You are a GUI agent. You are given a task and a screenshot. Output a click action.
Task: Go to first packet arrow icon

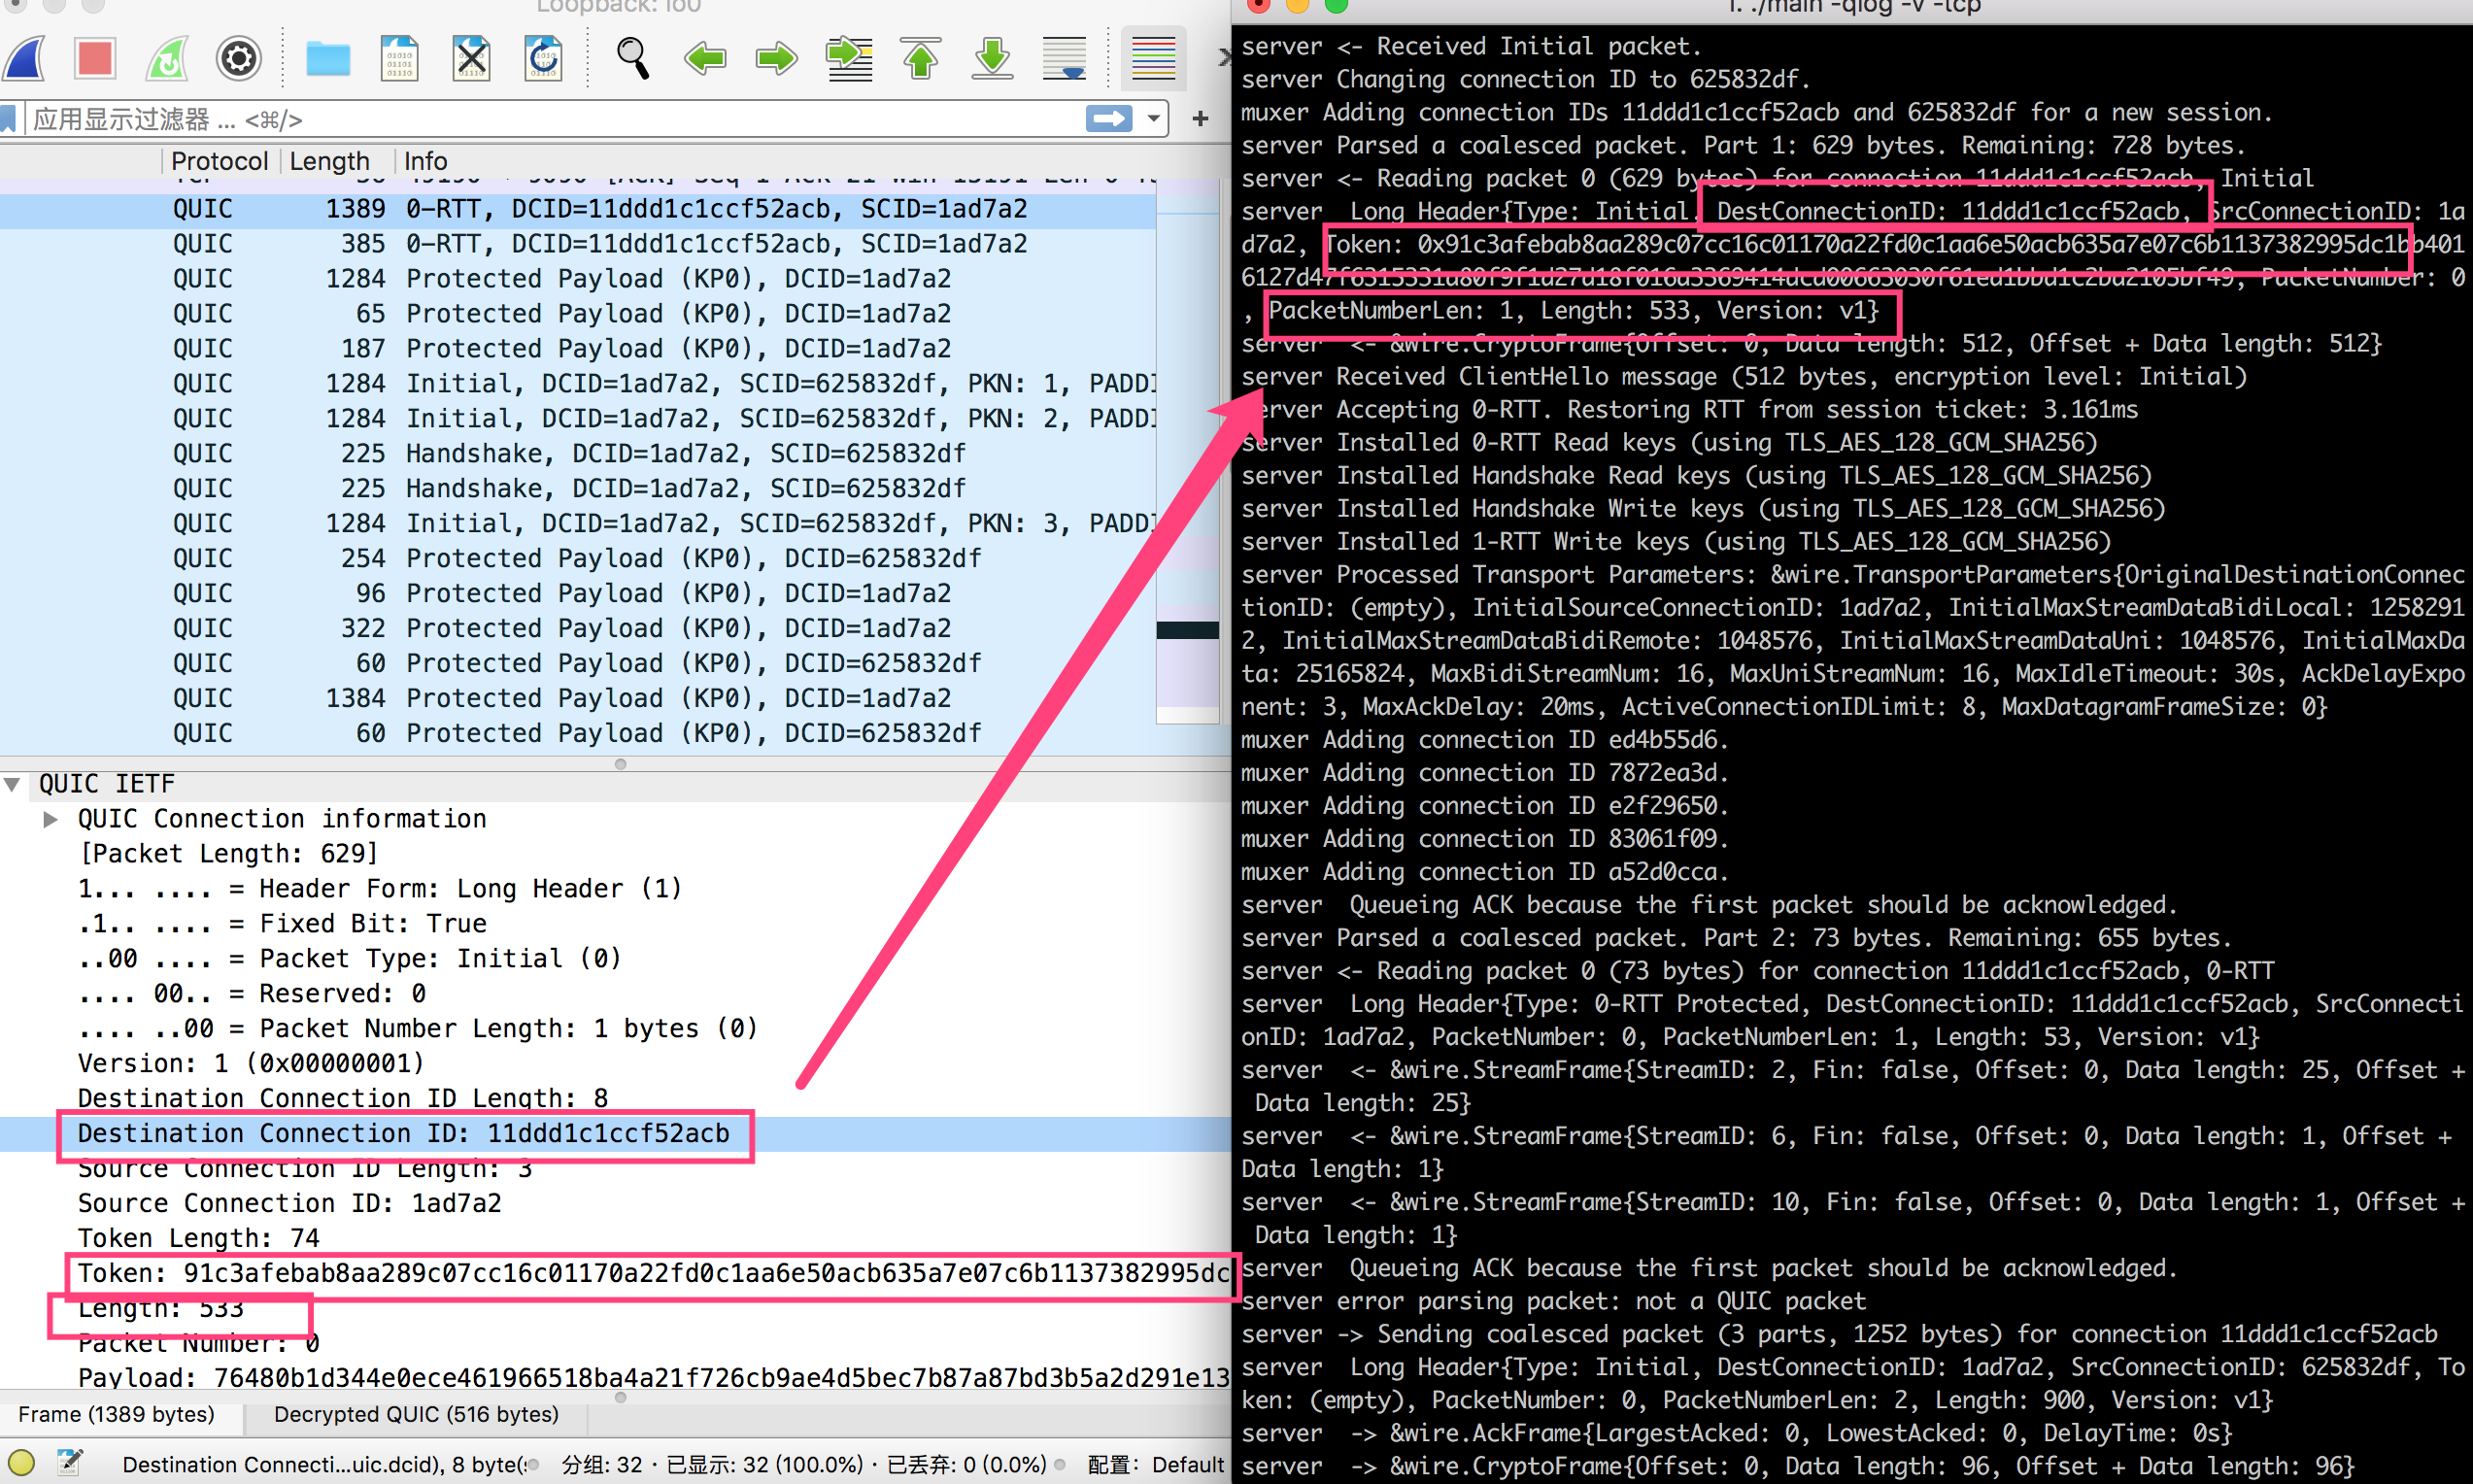click(x=921, y=58)
